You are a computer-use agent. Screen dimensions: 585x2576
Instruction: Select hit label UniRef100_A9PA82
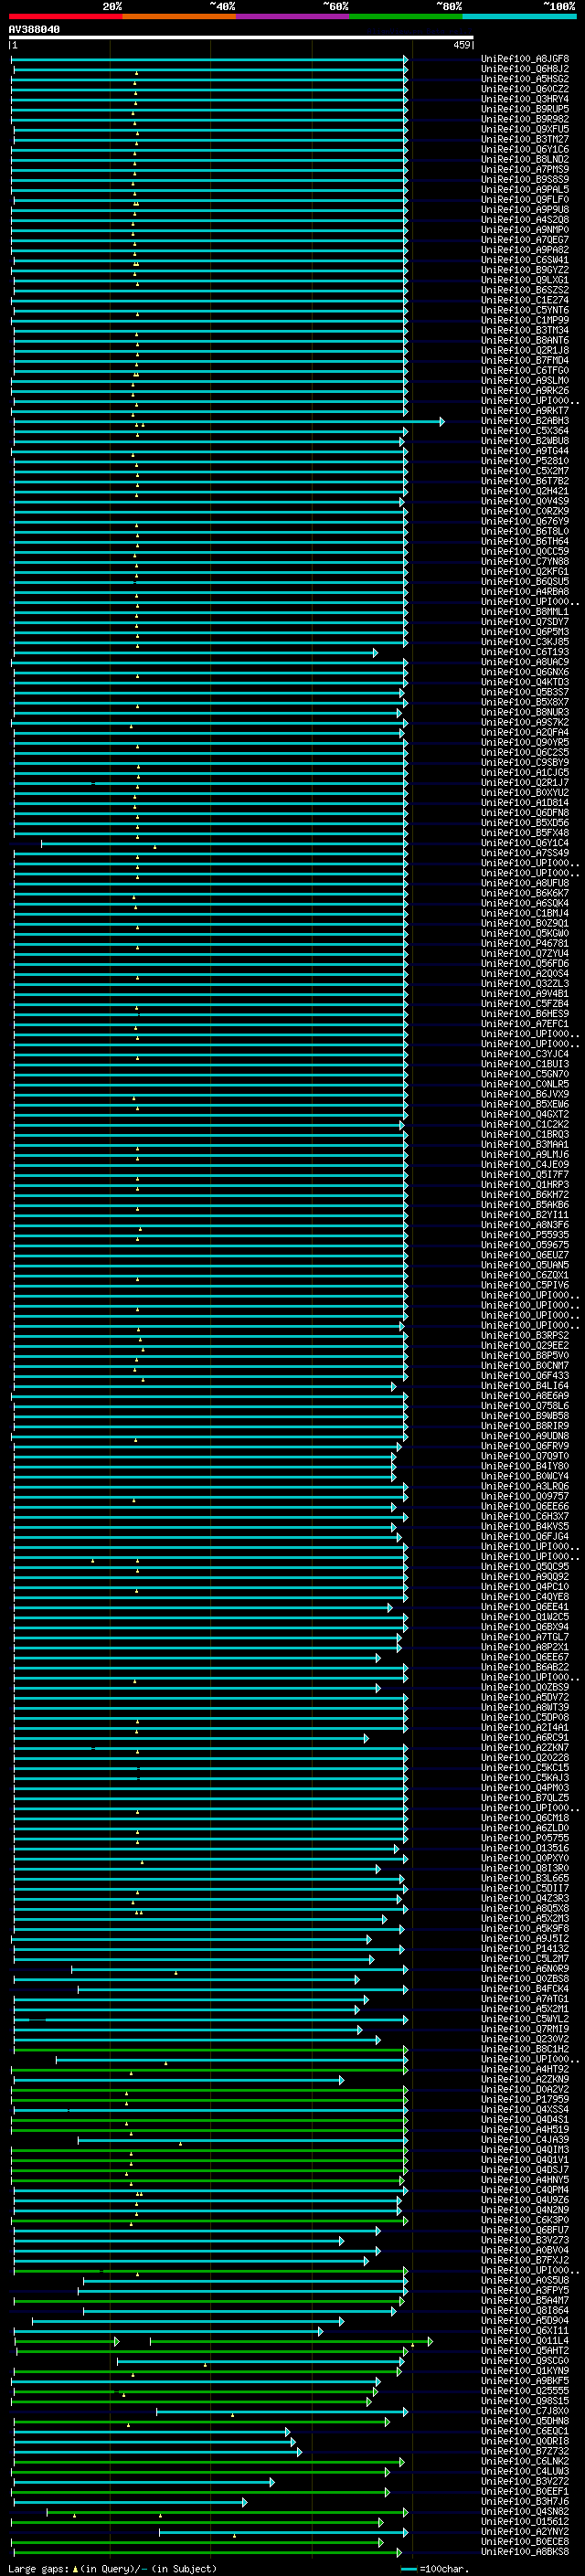coord(525,250)
